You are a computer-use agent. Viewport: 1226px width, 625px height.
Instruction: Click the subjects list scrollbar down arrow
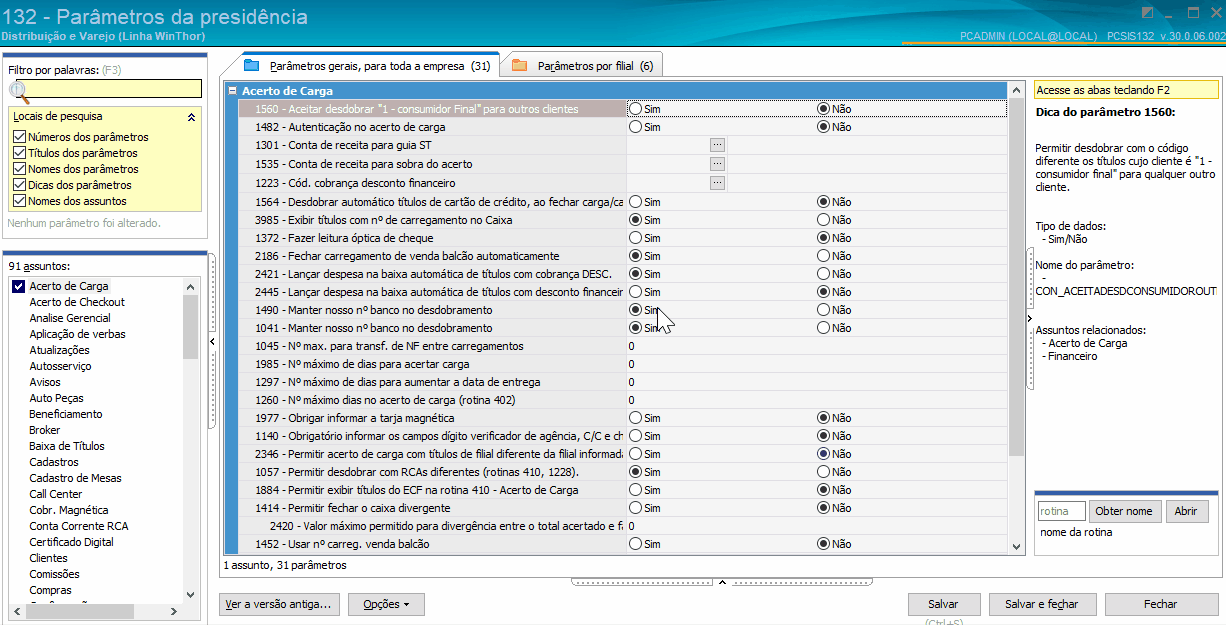(x=191, y=593)
